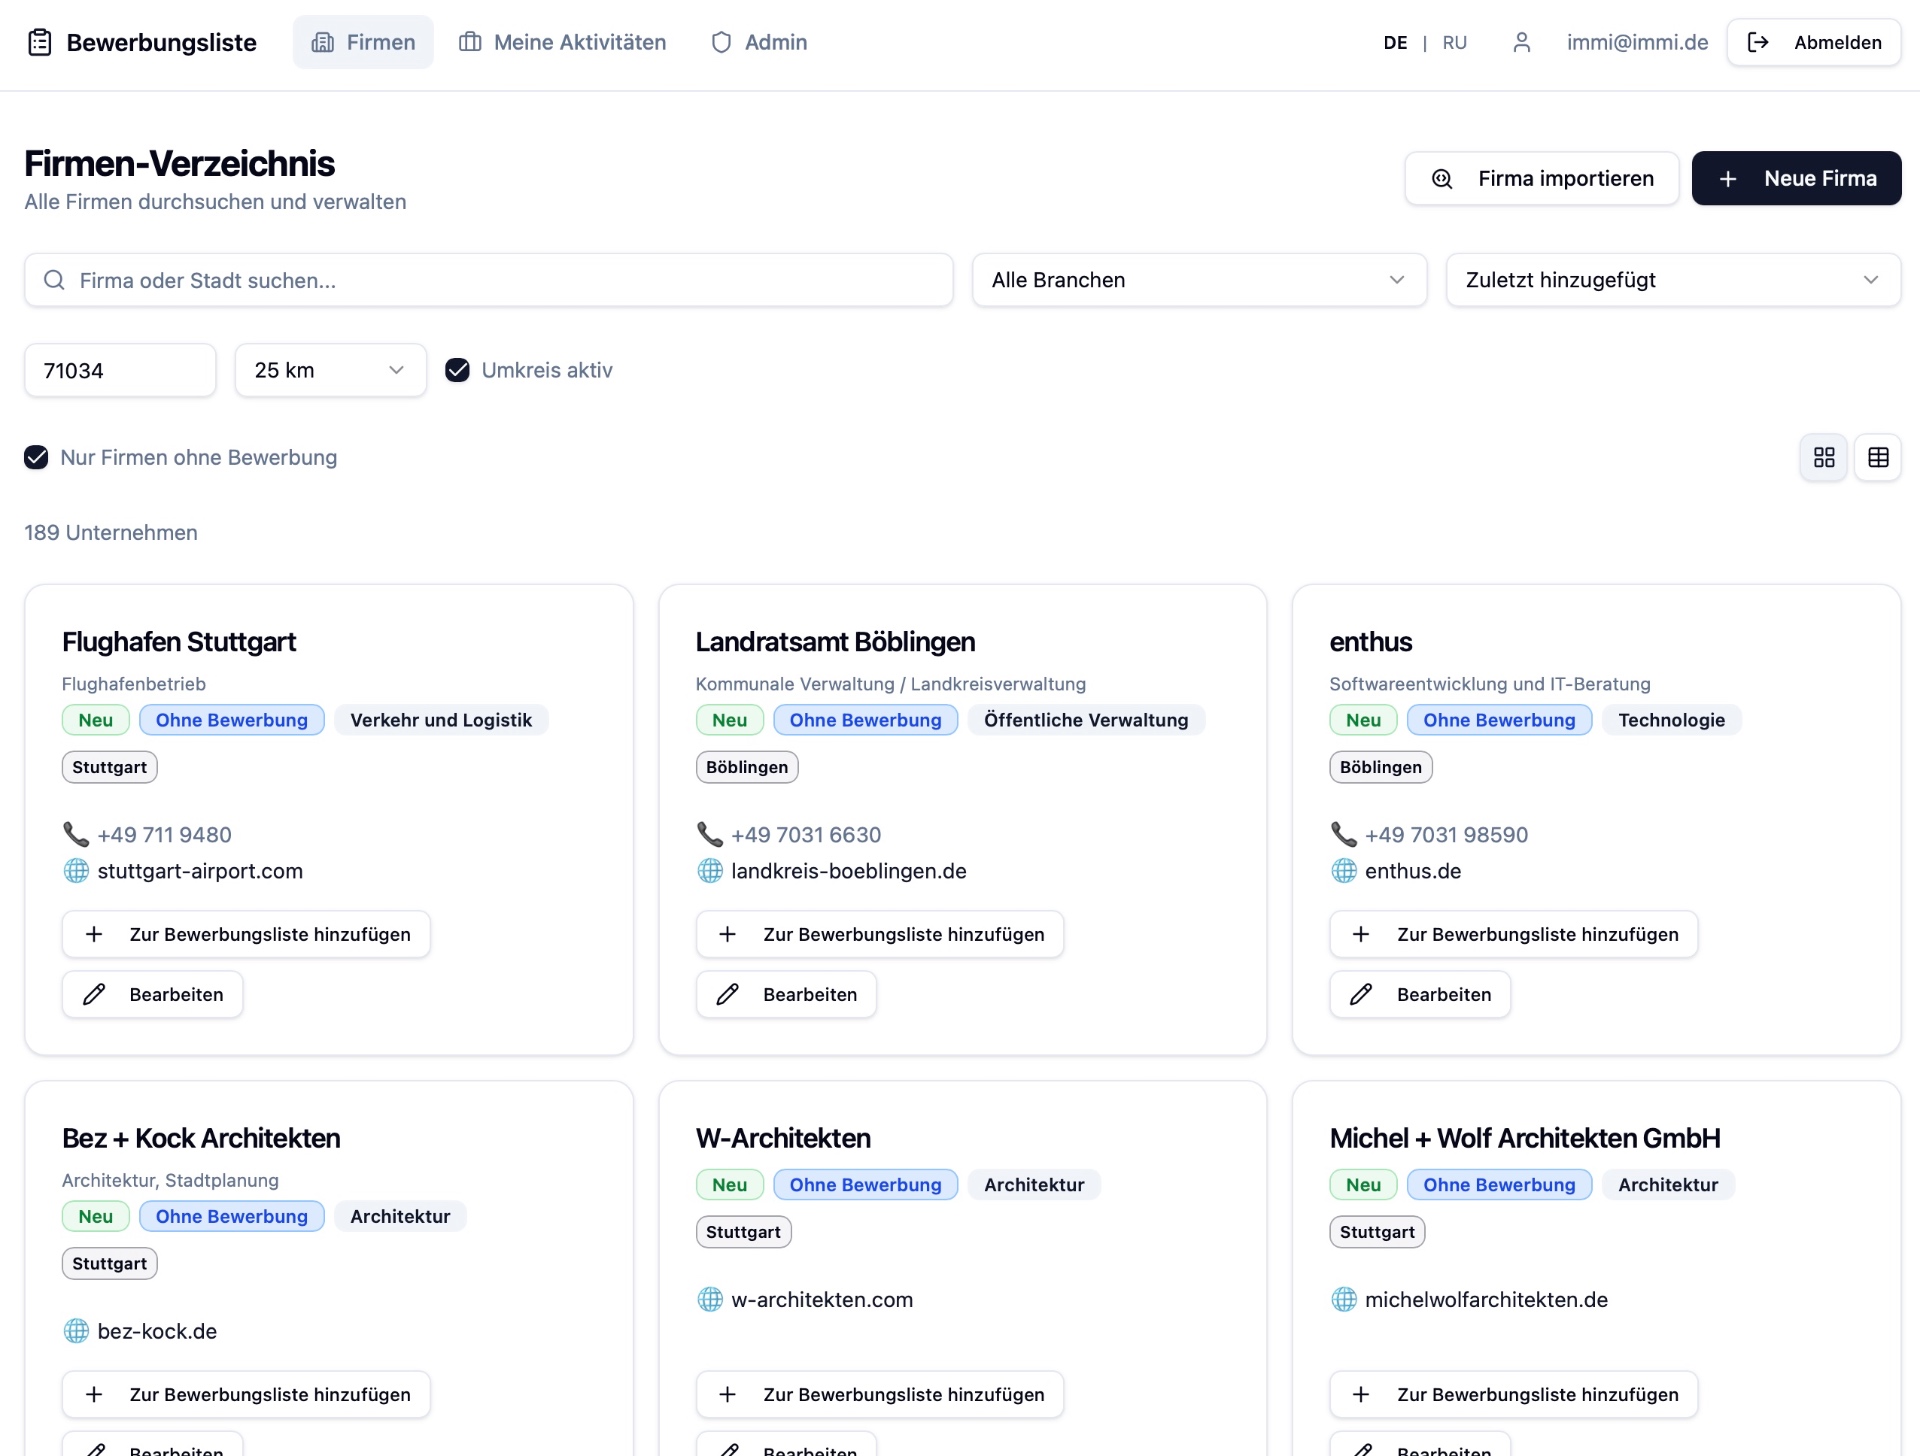This screenshot has width=1920, height=1456.
Task: Disable the Umkreis aktiv checkbox
Action: [457, 370]
